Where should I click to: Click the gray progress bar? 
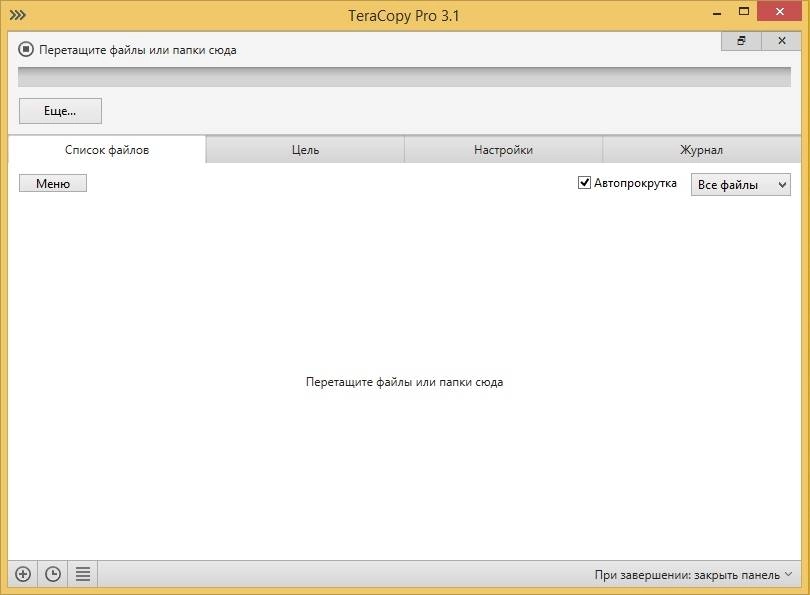click(404, 77)
